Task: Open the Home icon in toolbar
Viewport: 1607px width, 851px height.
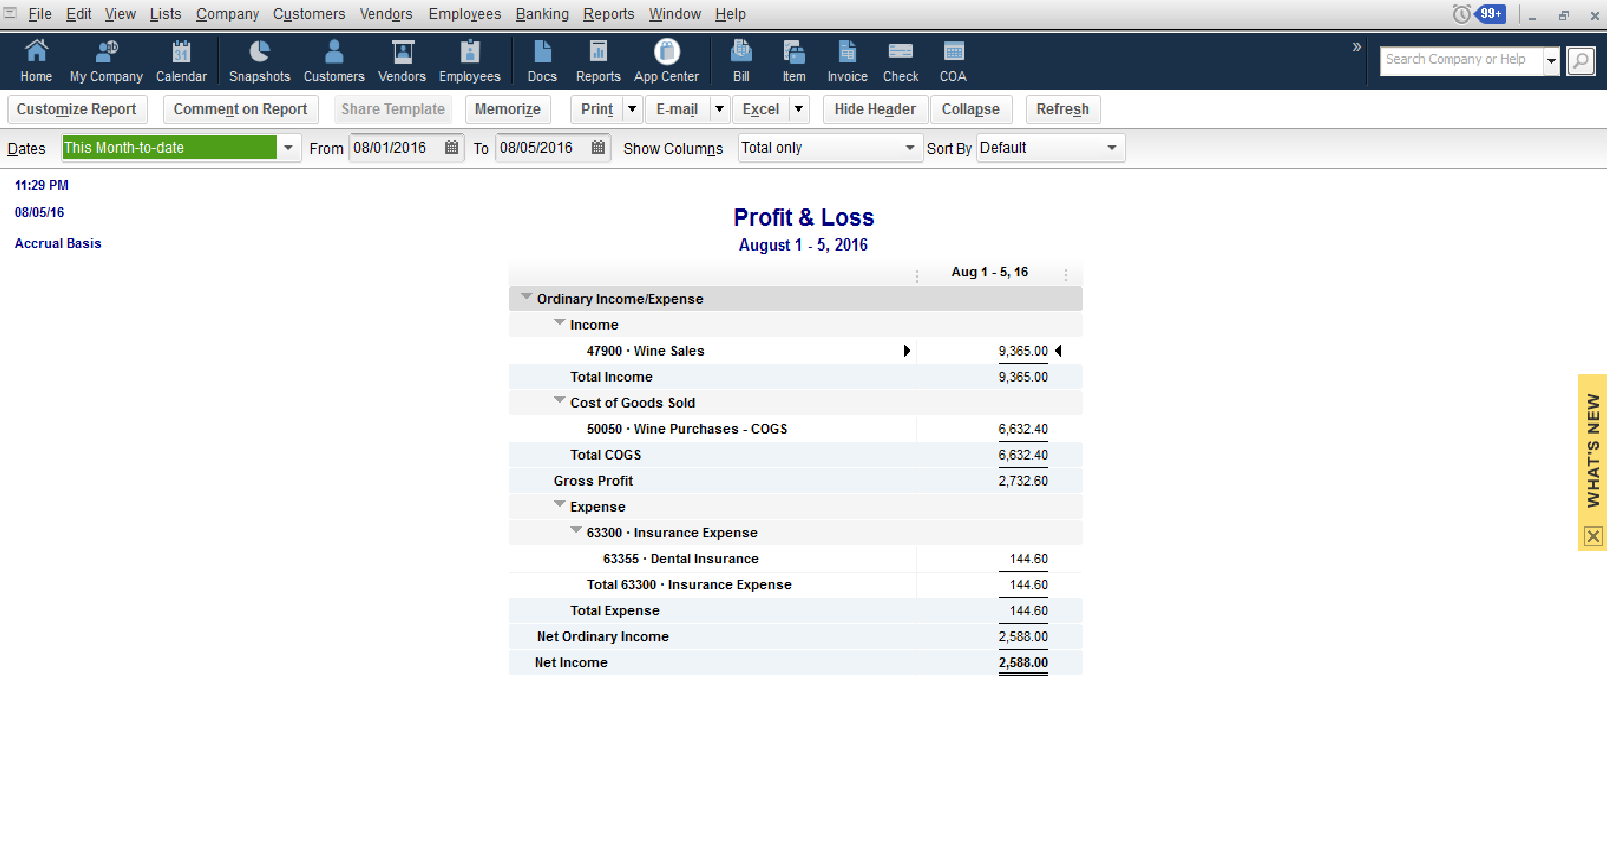Action: tap(36, 61)
